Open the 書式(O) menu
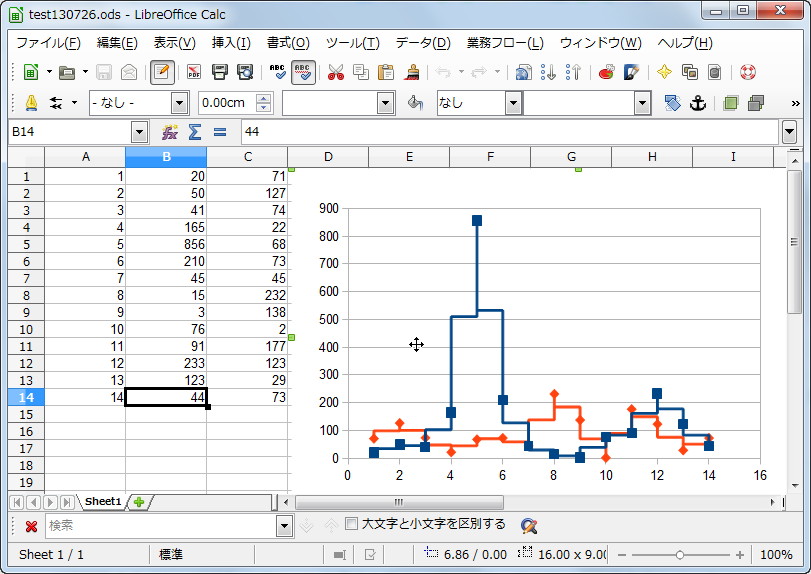The width and height of the screenshot is (811, 574). coord(288,43)
